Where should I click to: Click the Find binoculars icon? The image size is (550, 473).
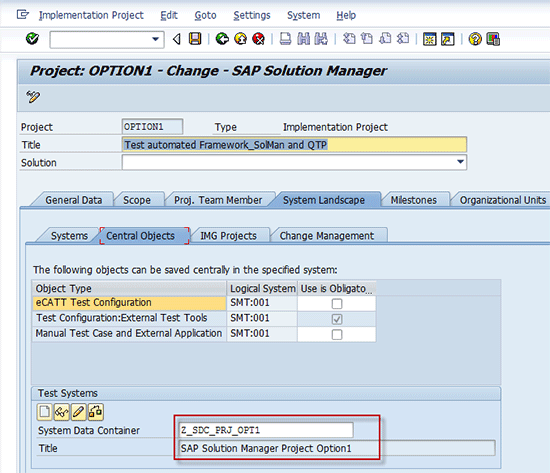tap(304, 39)
